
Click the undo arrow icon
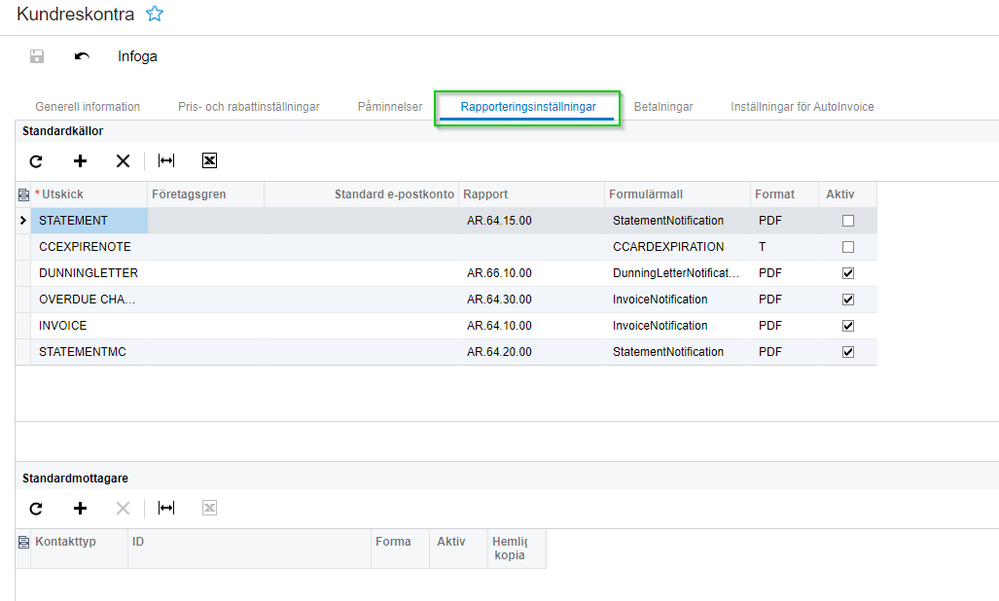coord(82,56)
